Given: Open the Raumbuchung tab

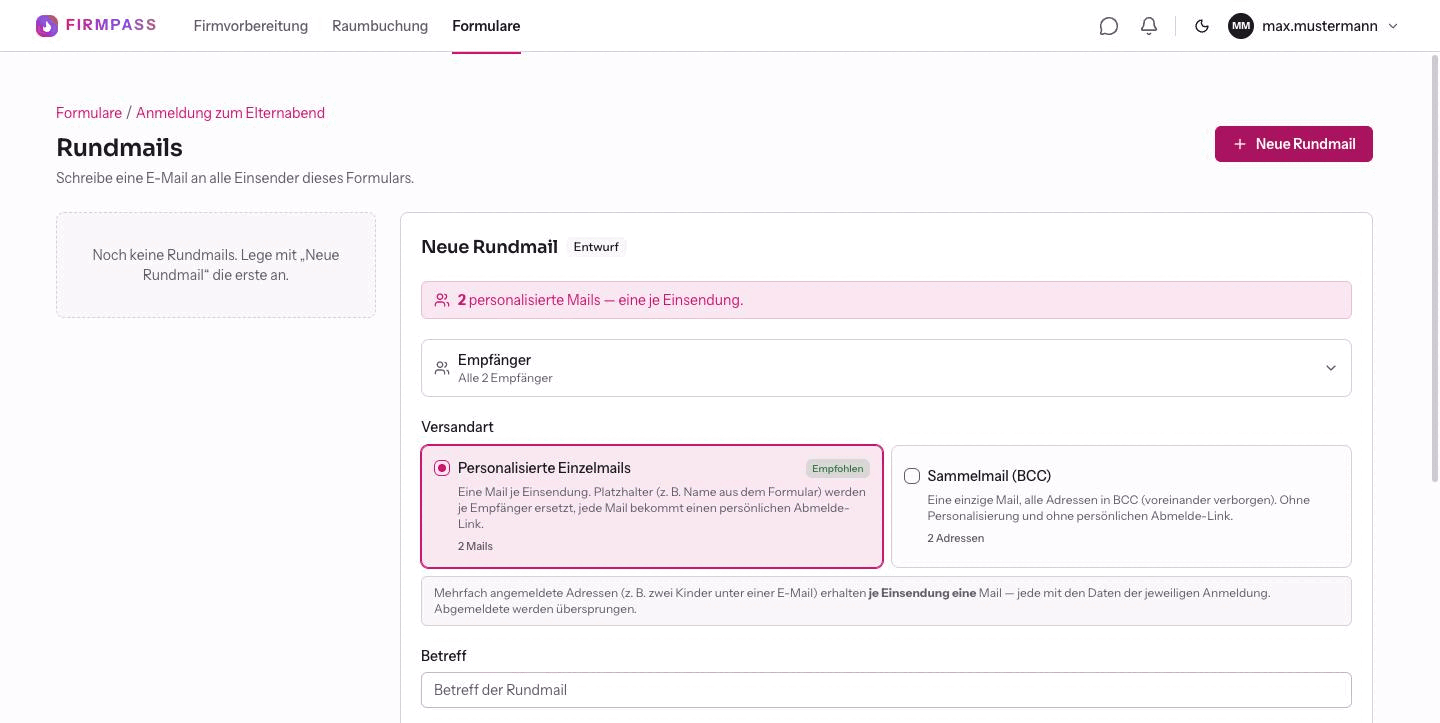Looking at the screenshot, I should (x=380, y=26).
